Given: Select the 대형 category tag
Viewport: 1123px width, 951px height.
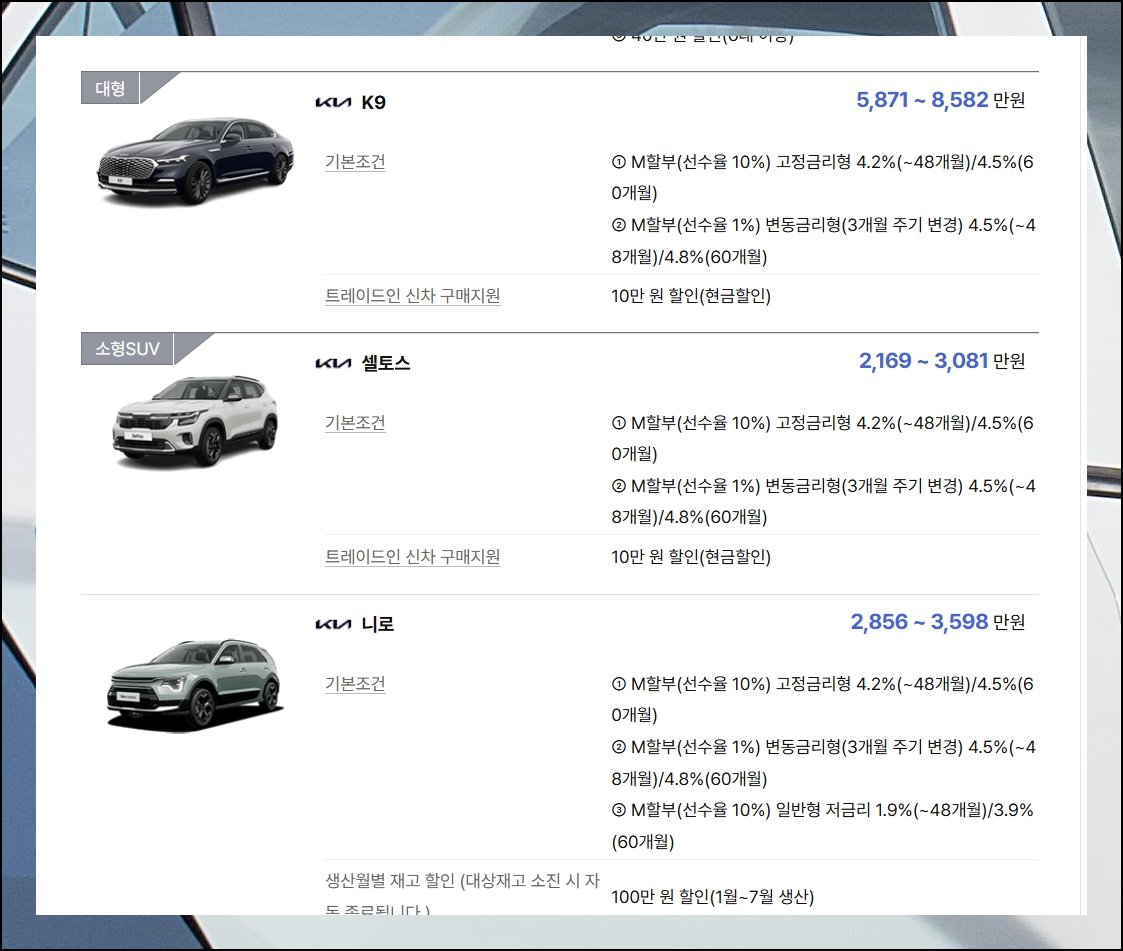Looking at the screenshot, I should coord(110,88).
